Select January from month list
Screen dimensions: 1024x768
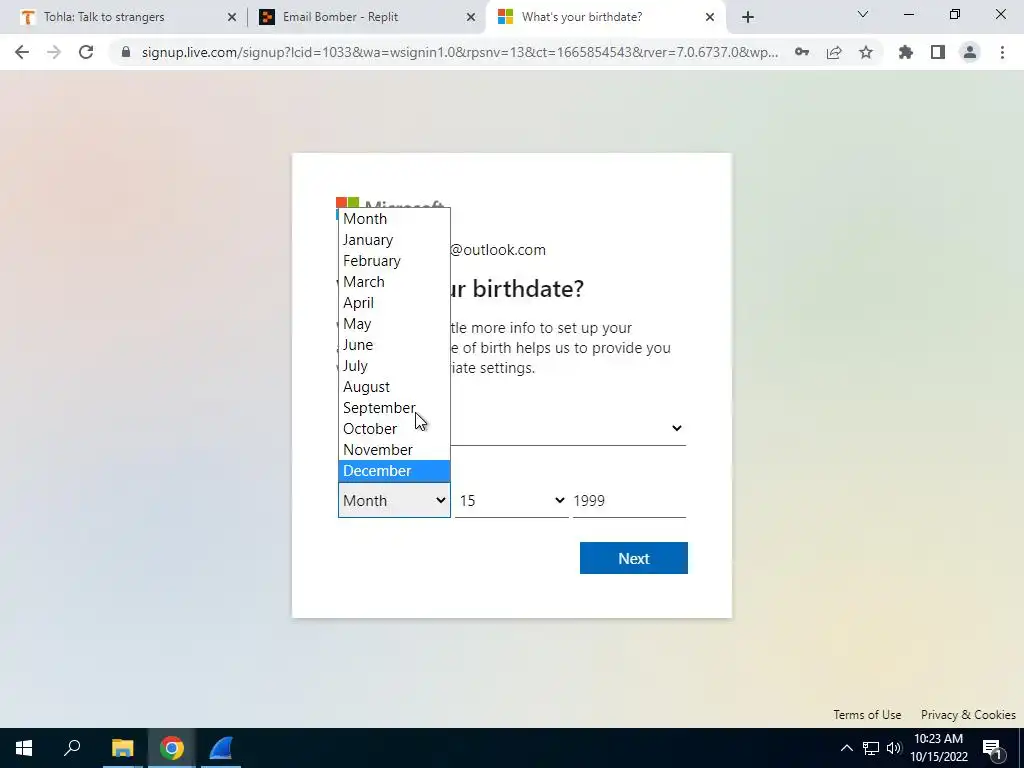click(x=394, y=240)
